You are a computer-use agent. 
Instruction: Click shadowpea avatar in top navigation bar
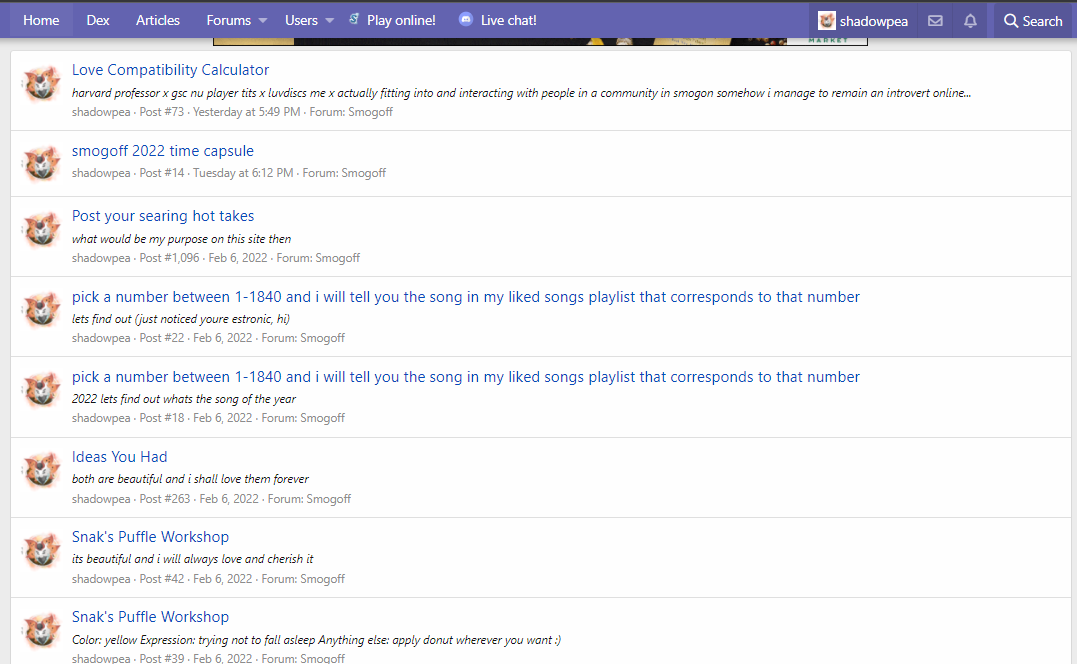pos(827,21)
